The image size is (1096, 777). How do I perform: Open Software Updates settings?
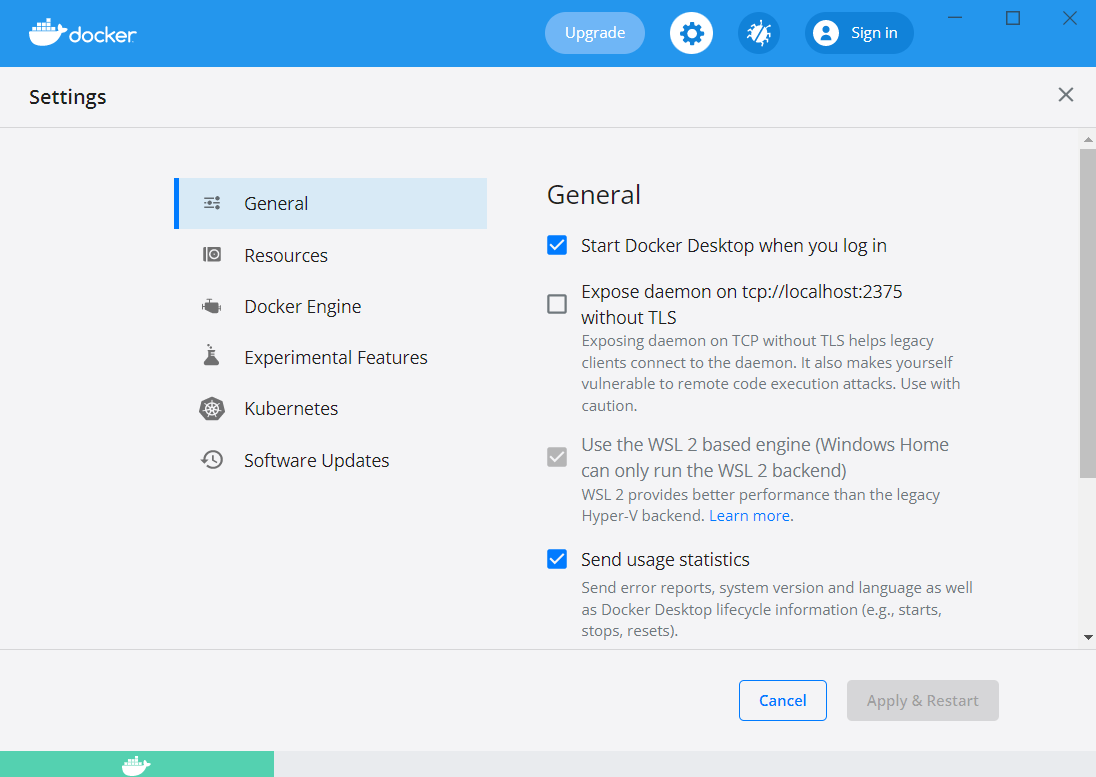331,460
